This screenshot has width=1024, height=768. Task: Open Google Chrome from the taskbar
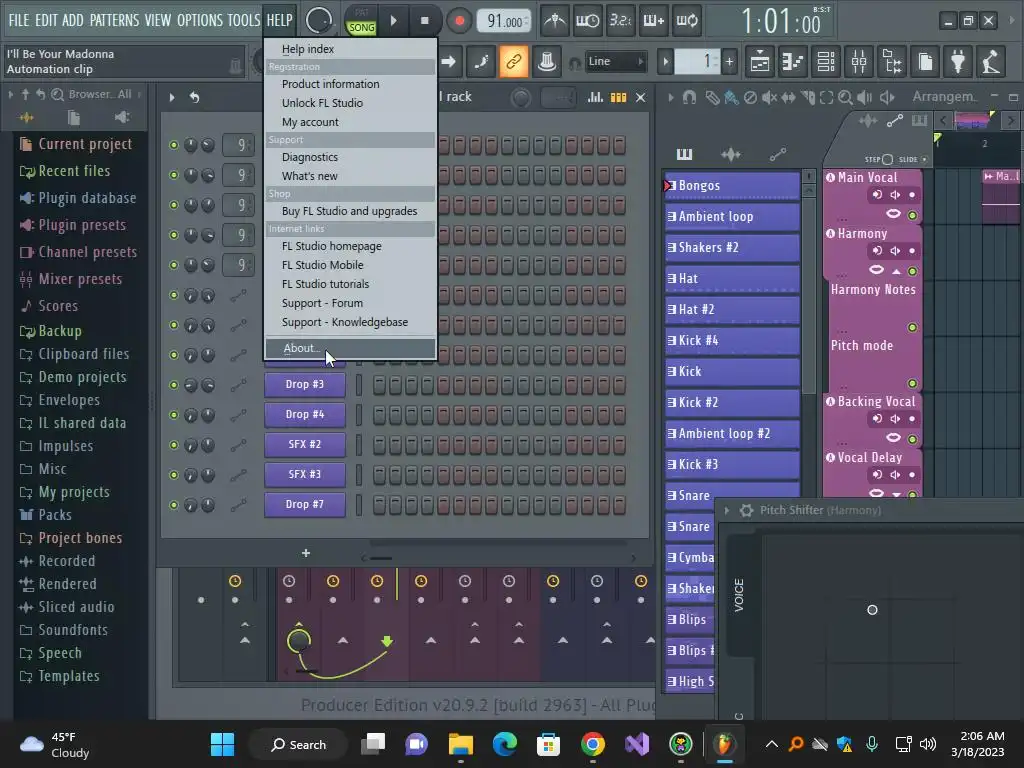point(592,744)
